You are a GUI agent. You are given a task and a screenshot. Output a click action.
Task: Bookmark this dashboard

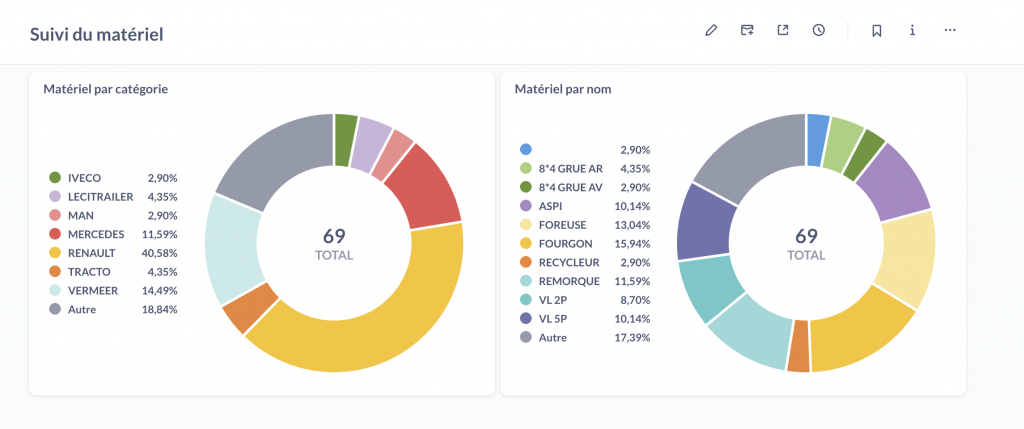[x=877, y=30]
